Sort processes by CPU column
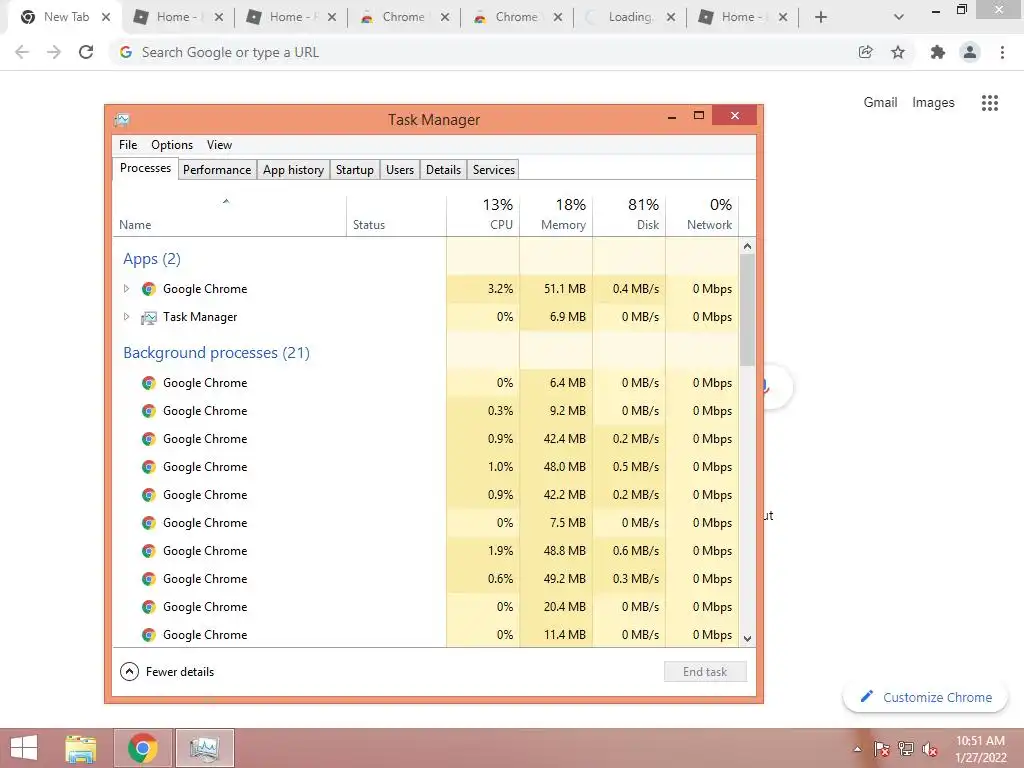Viewport: 1024px width, 768px height. (483, 215)
